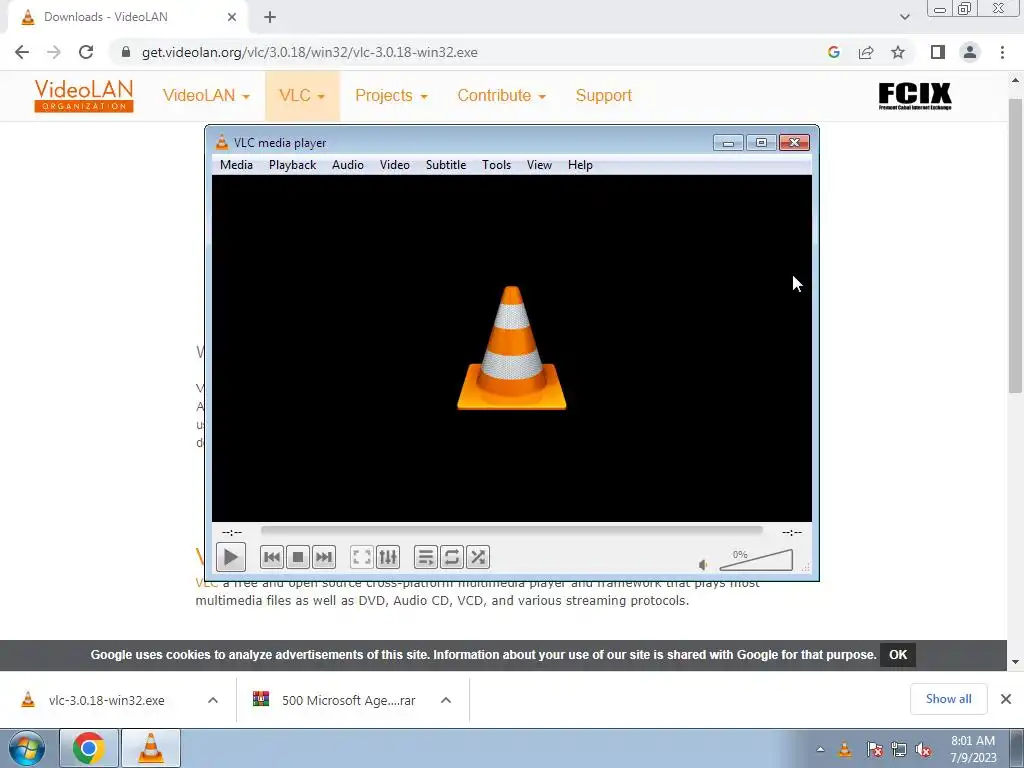The width and height of the screenshot is (1024, 768).
Task: Open the Help menu in VLC
Action: pyautogui.click(x=580, y=165)
